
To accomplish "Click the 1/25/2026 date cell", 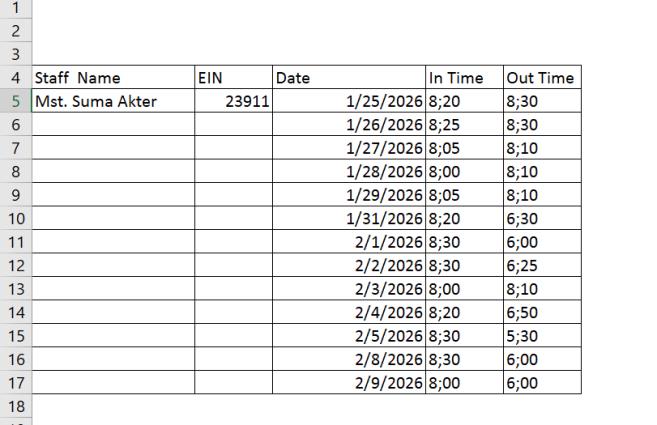I will click(349, 101).
